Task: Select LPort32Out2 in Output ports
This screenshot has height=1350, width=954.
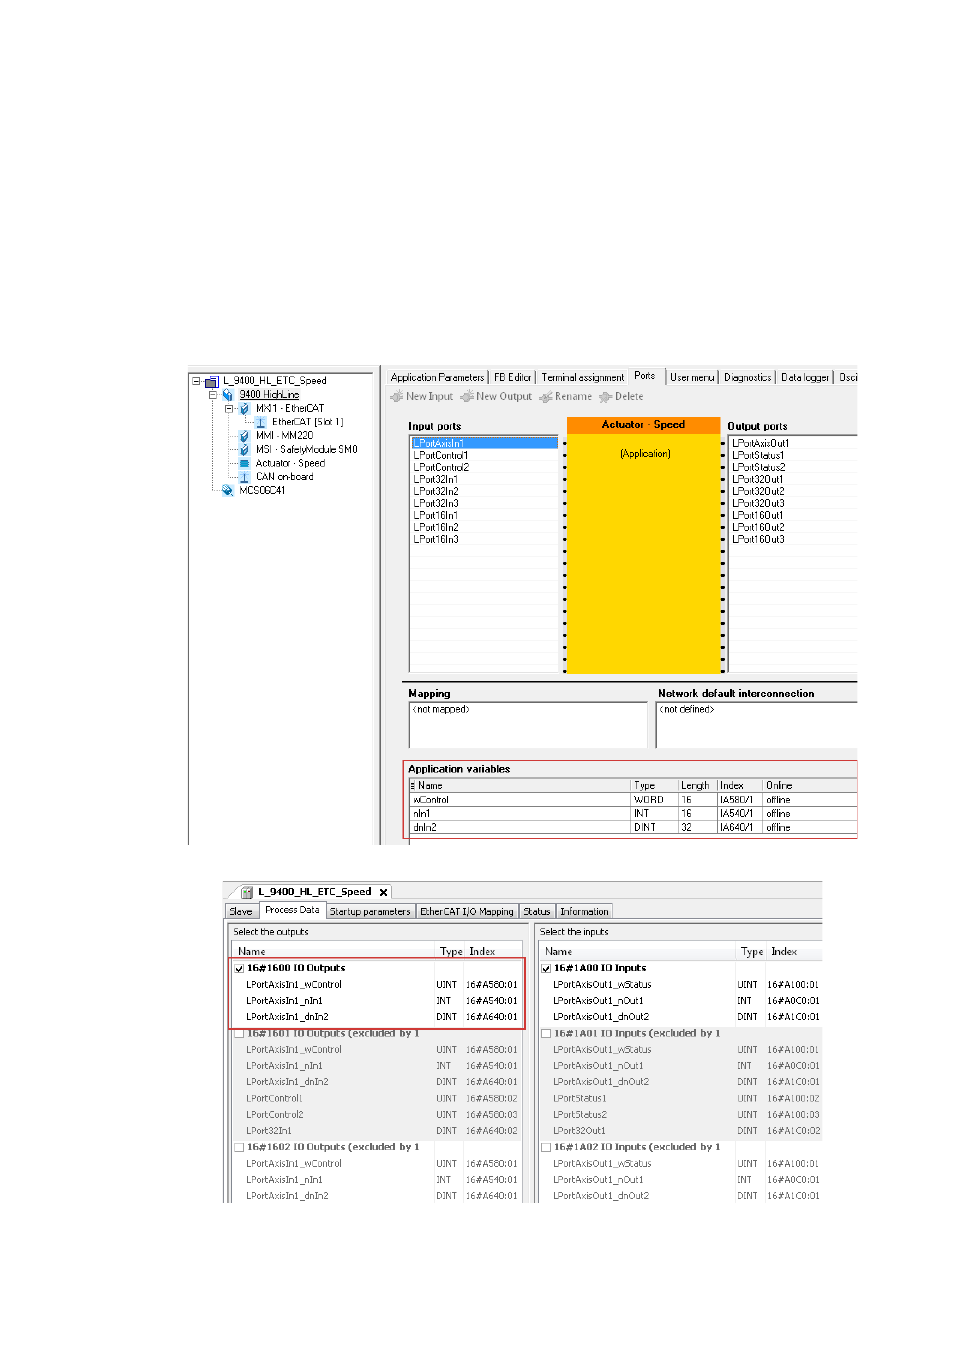Action: point(793,491)
